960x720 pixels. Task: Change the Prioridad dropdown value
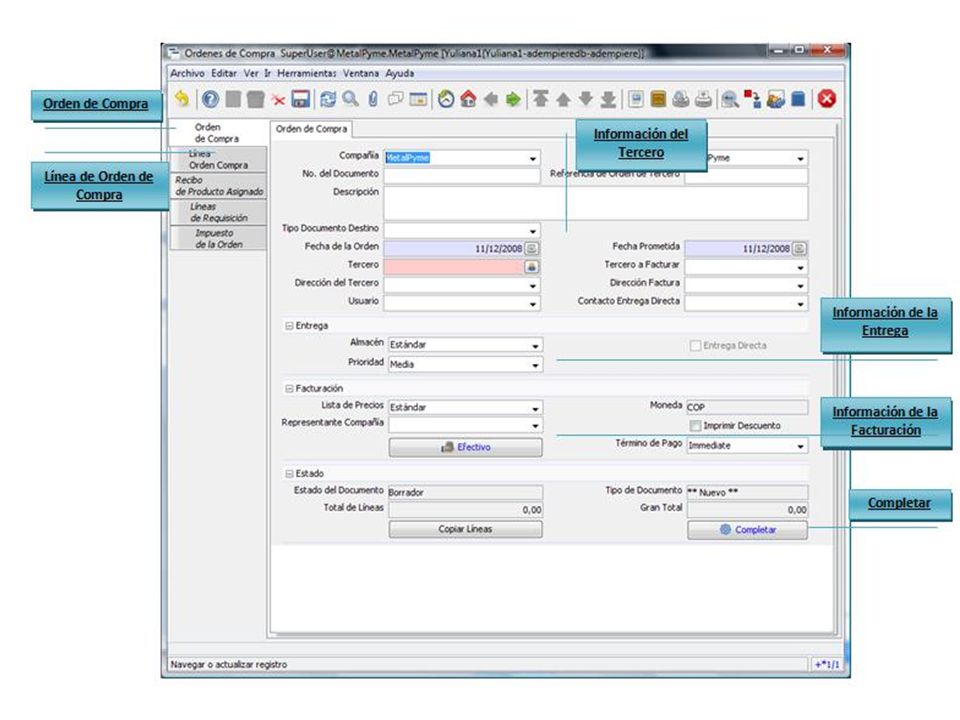pos(535,366)
